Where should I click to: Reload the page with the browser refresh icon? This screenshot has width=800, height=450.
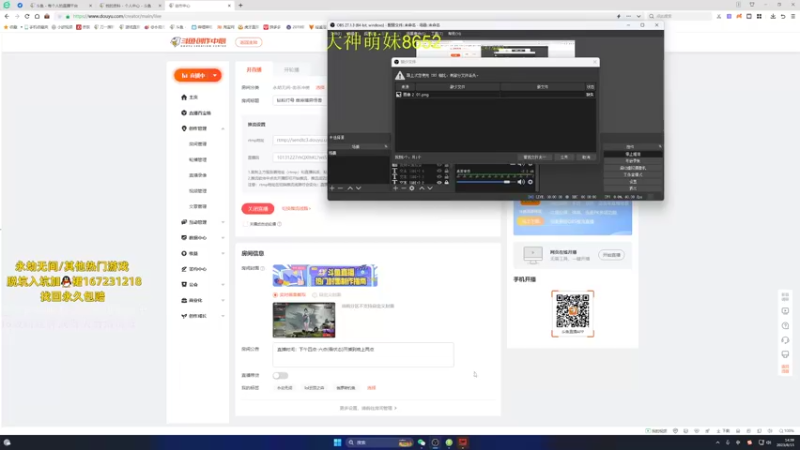27,16
